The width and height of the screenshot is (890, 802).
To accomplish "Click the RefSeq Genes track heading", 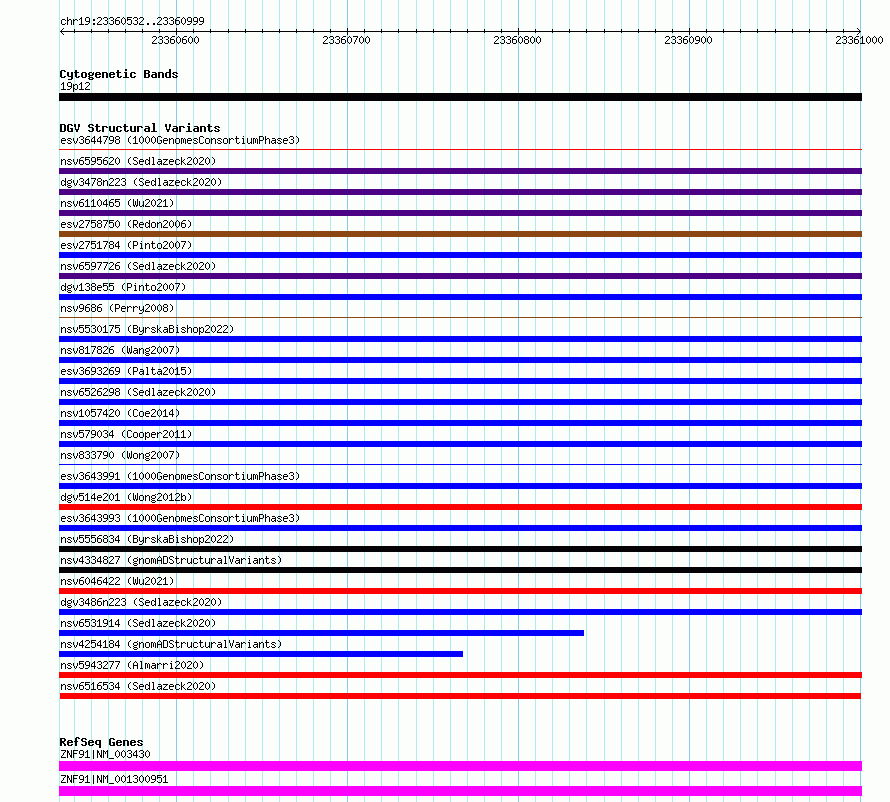I will click(x=101, y=742).
